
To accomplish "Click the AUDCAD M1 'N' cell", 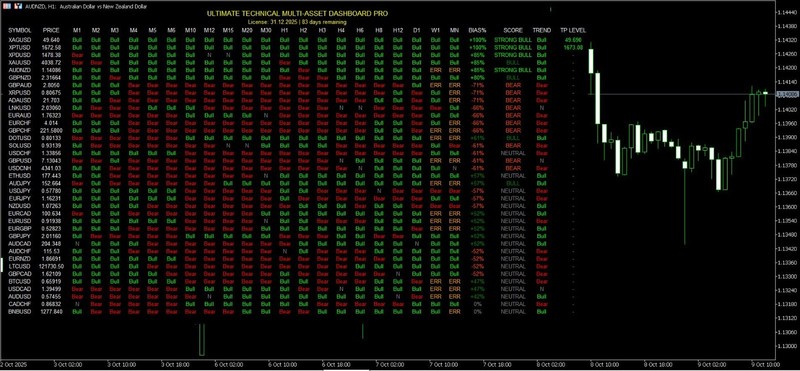I will pos(77,243).
